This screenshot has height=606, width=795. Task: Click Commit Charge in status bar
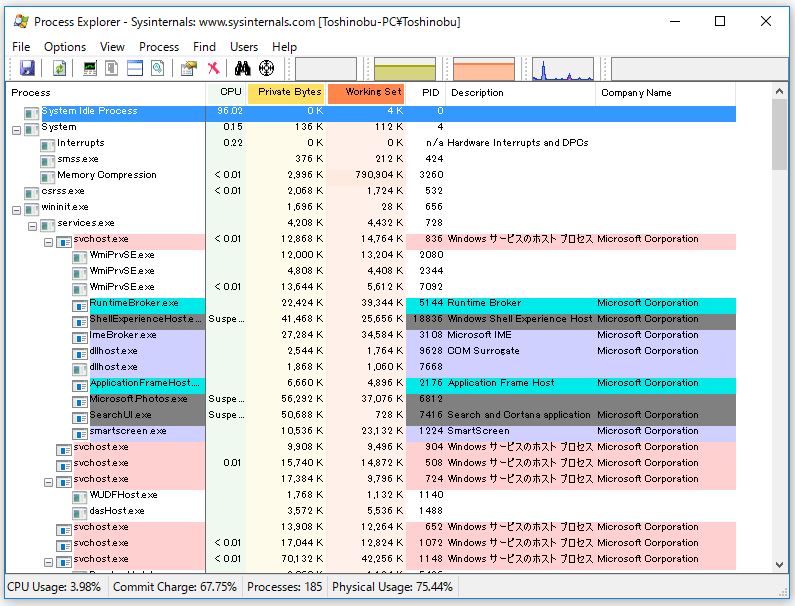tap(175, 587)
